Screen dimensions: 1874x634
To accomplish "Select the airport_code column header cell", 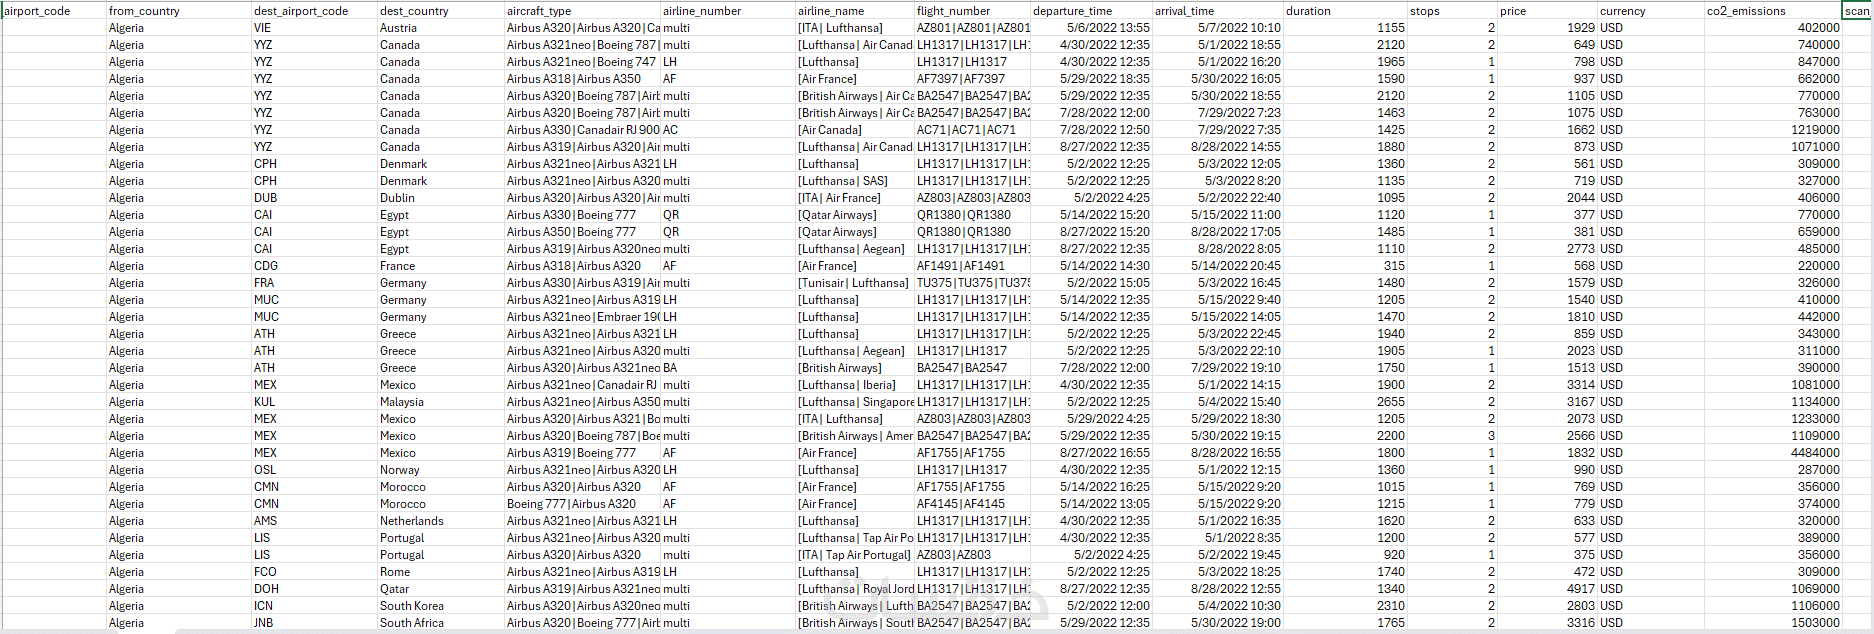I will coord(54,11).
